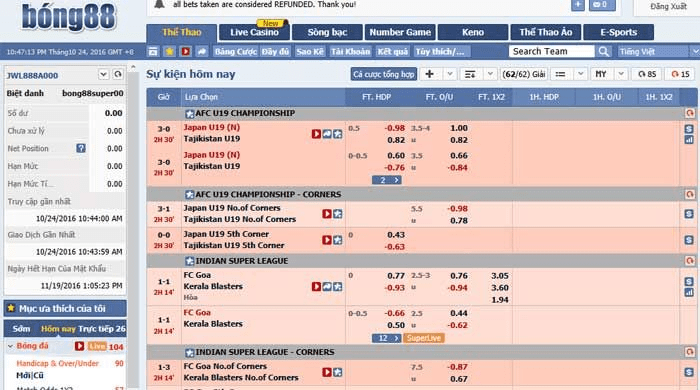Open the E-Sports tab
Screen dimensions: 700x390
point(618,32)
